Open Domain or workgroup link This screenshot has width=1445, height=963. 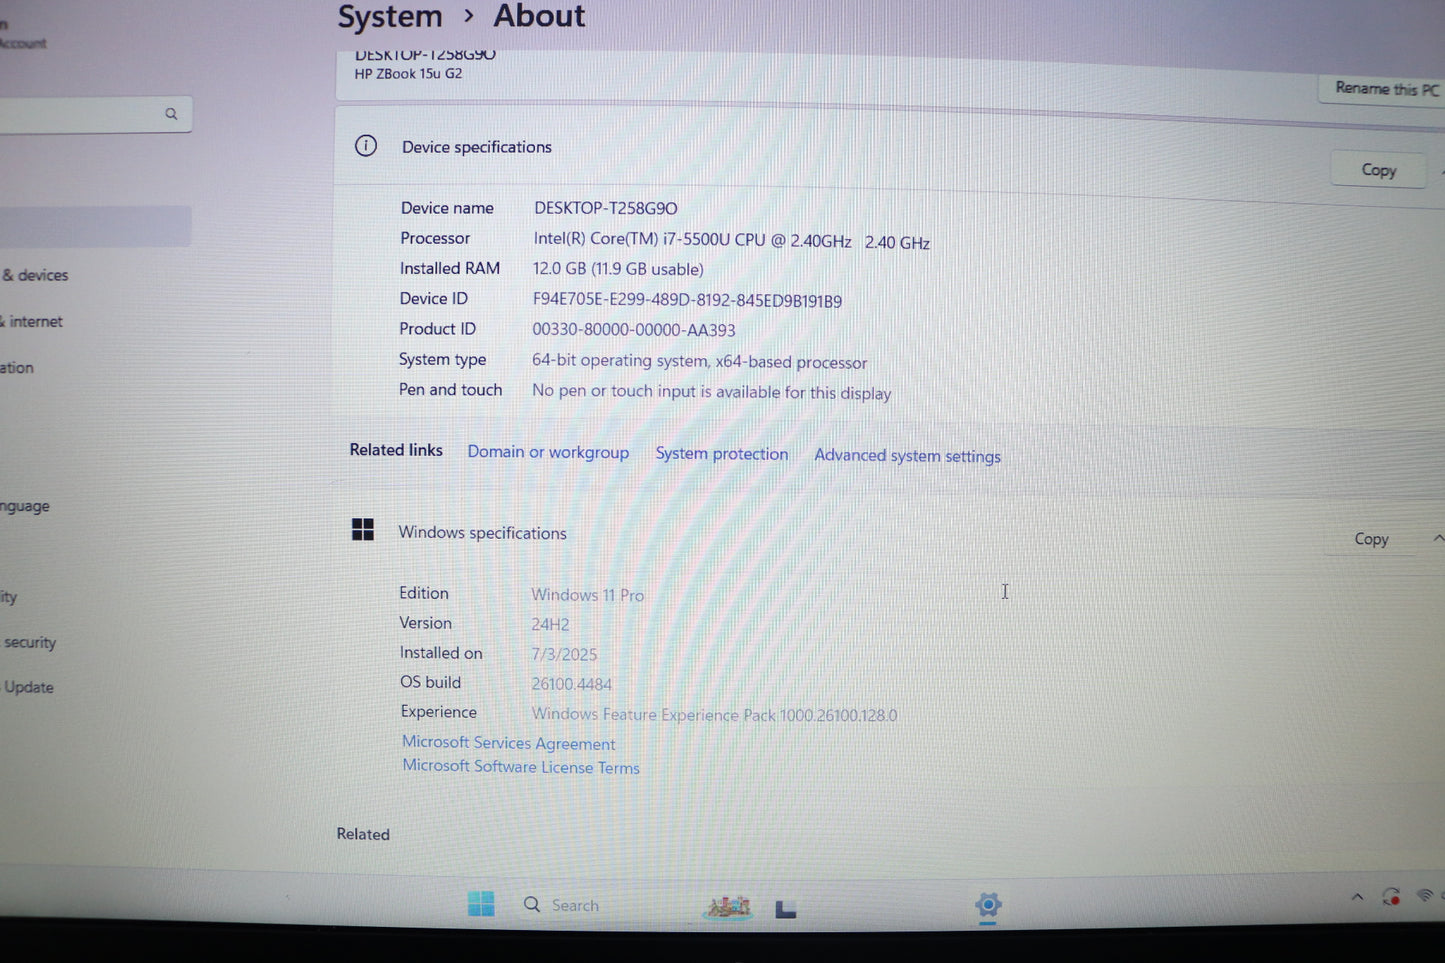click(548, 452)
